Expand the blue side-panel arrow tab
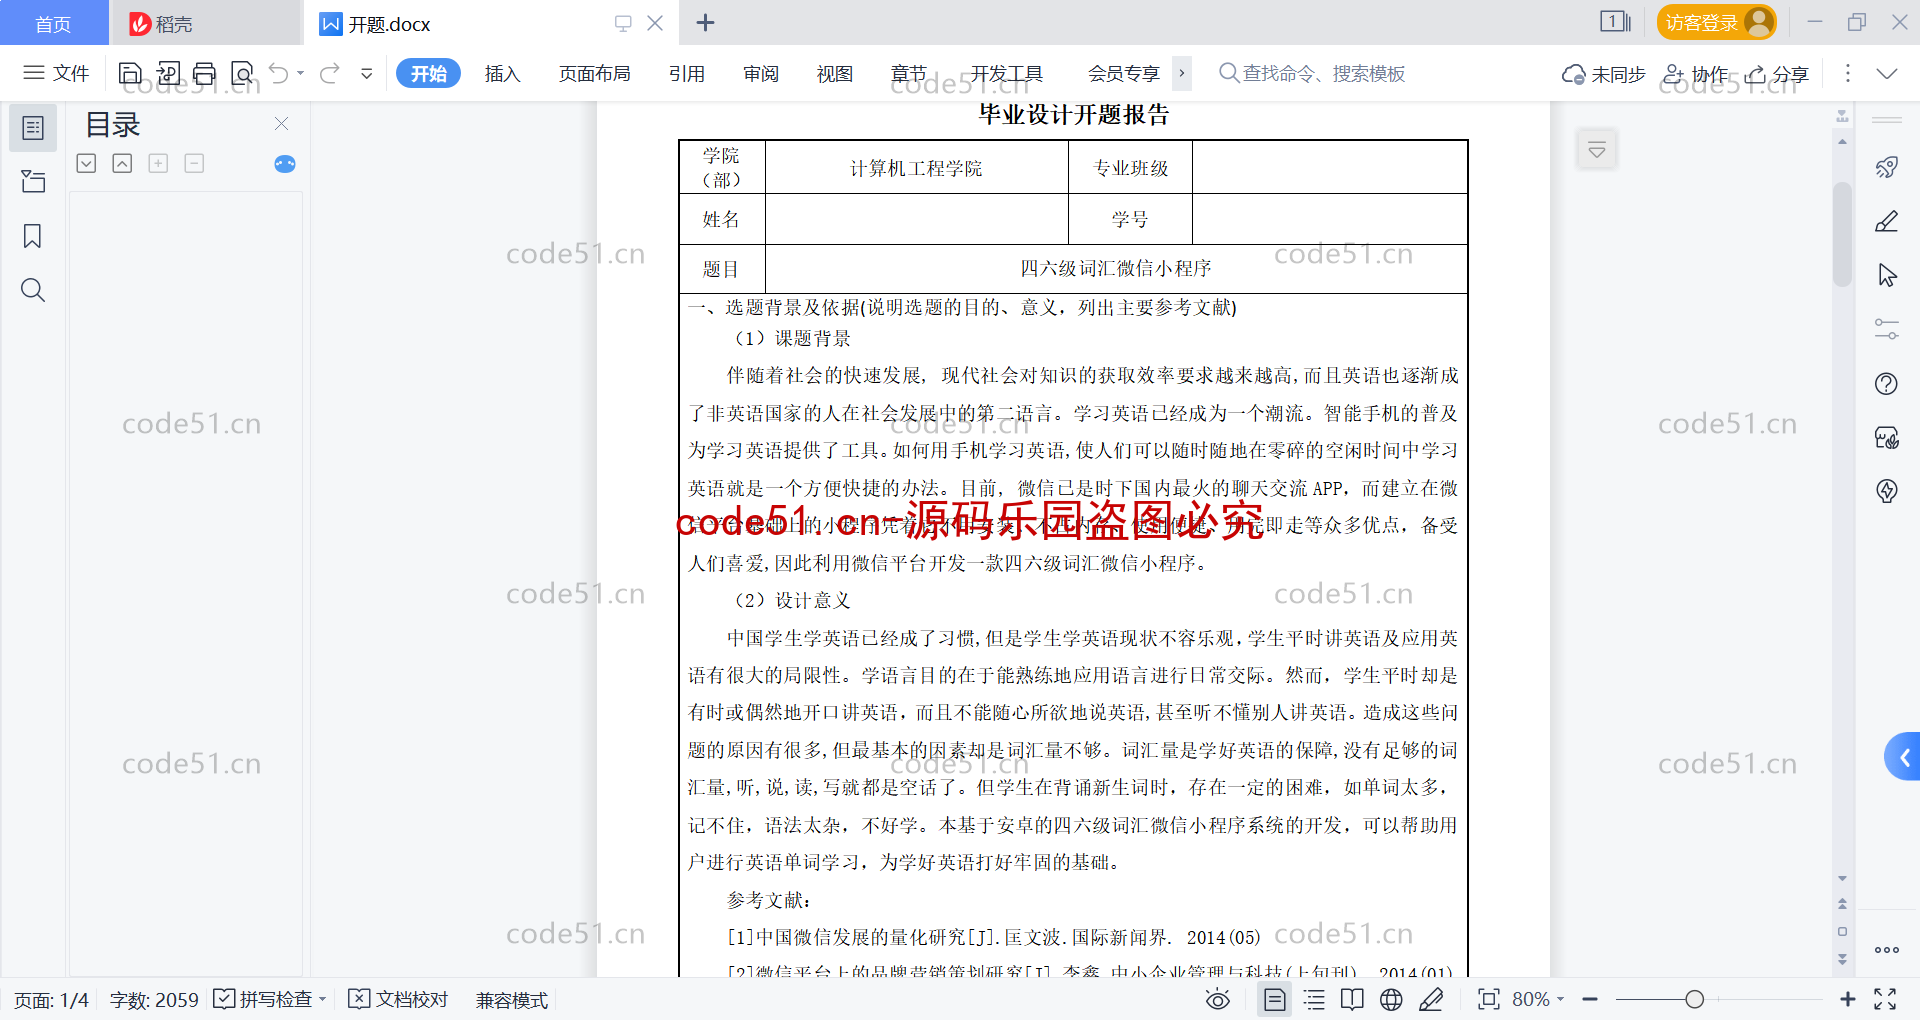This screenshot has width=1920, height=1020. click(x=1903, y=757)
